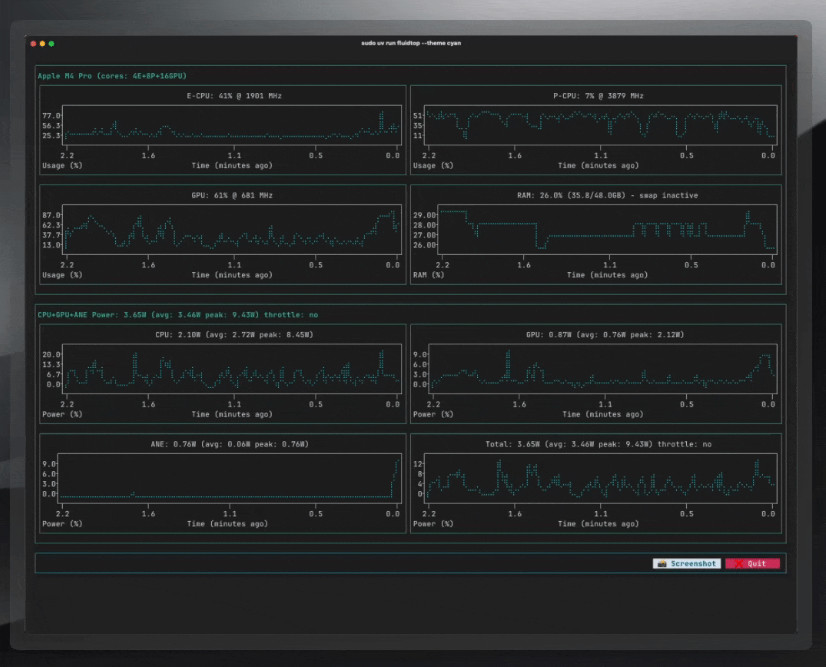826x667 pixels.
Task: Maximize the window using the green dot
Action: (51, 43)
